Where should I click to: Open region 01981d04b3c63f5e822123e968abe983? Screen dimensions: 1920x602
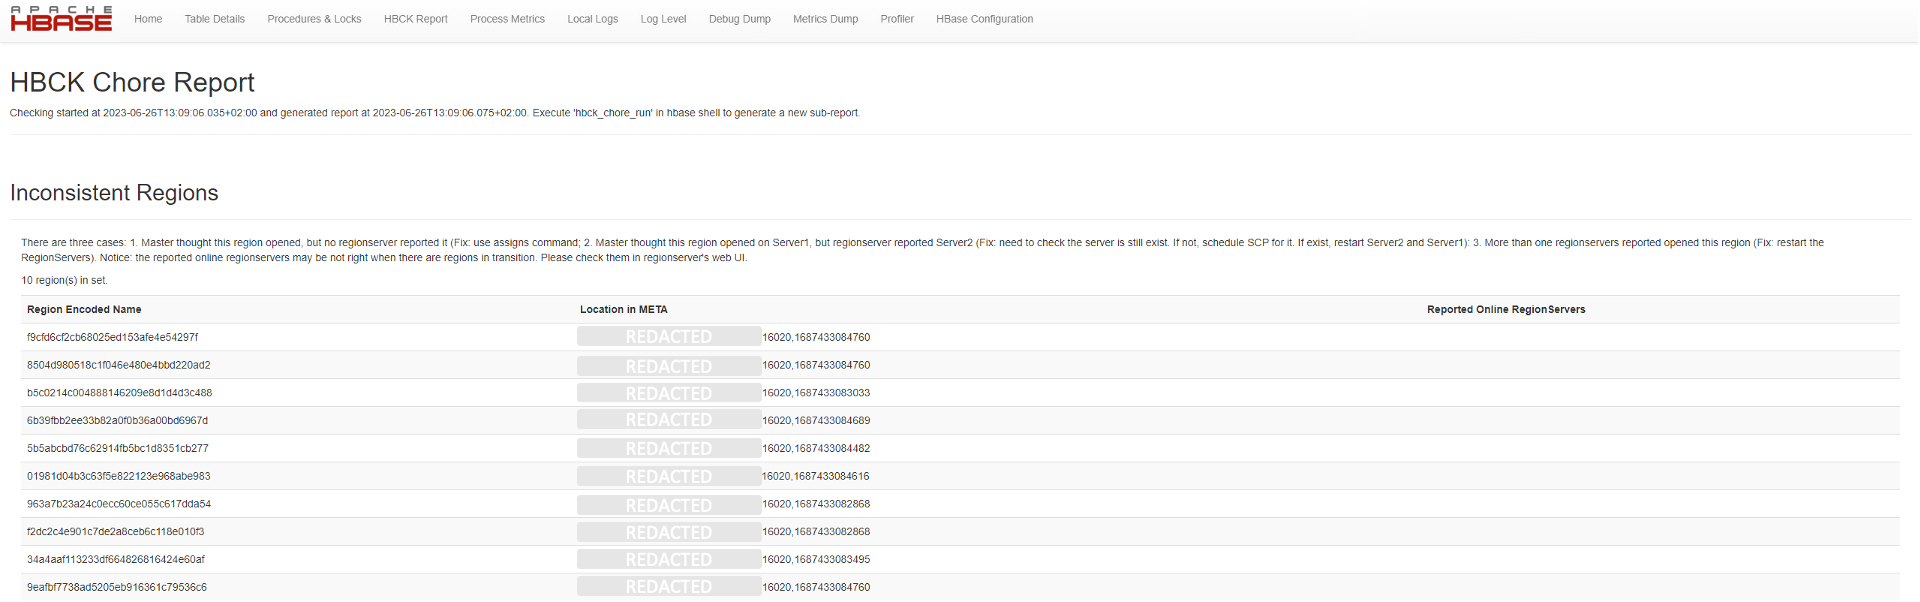[x=119, y=477]
